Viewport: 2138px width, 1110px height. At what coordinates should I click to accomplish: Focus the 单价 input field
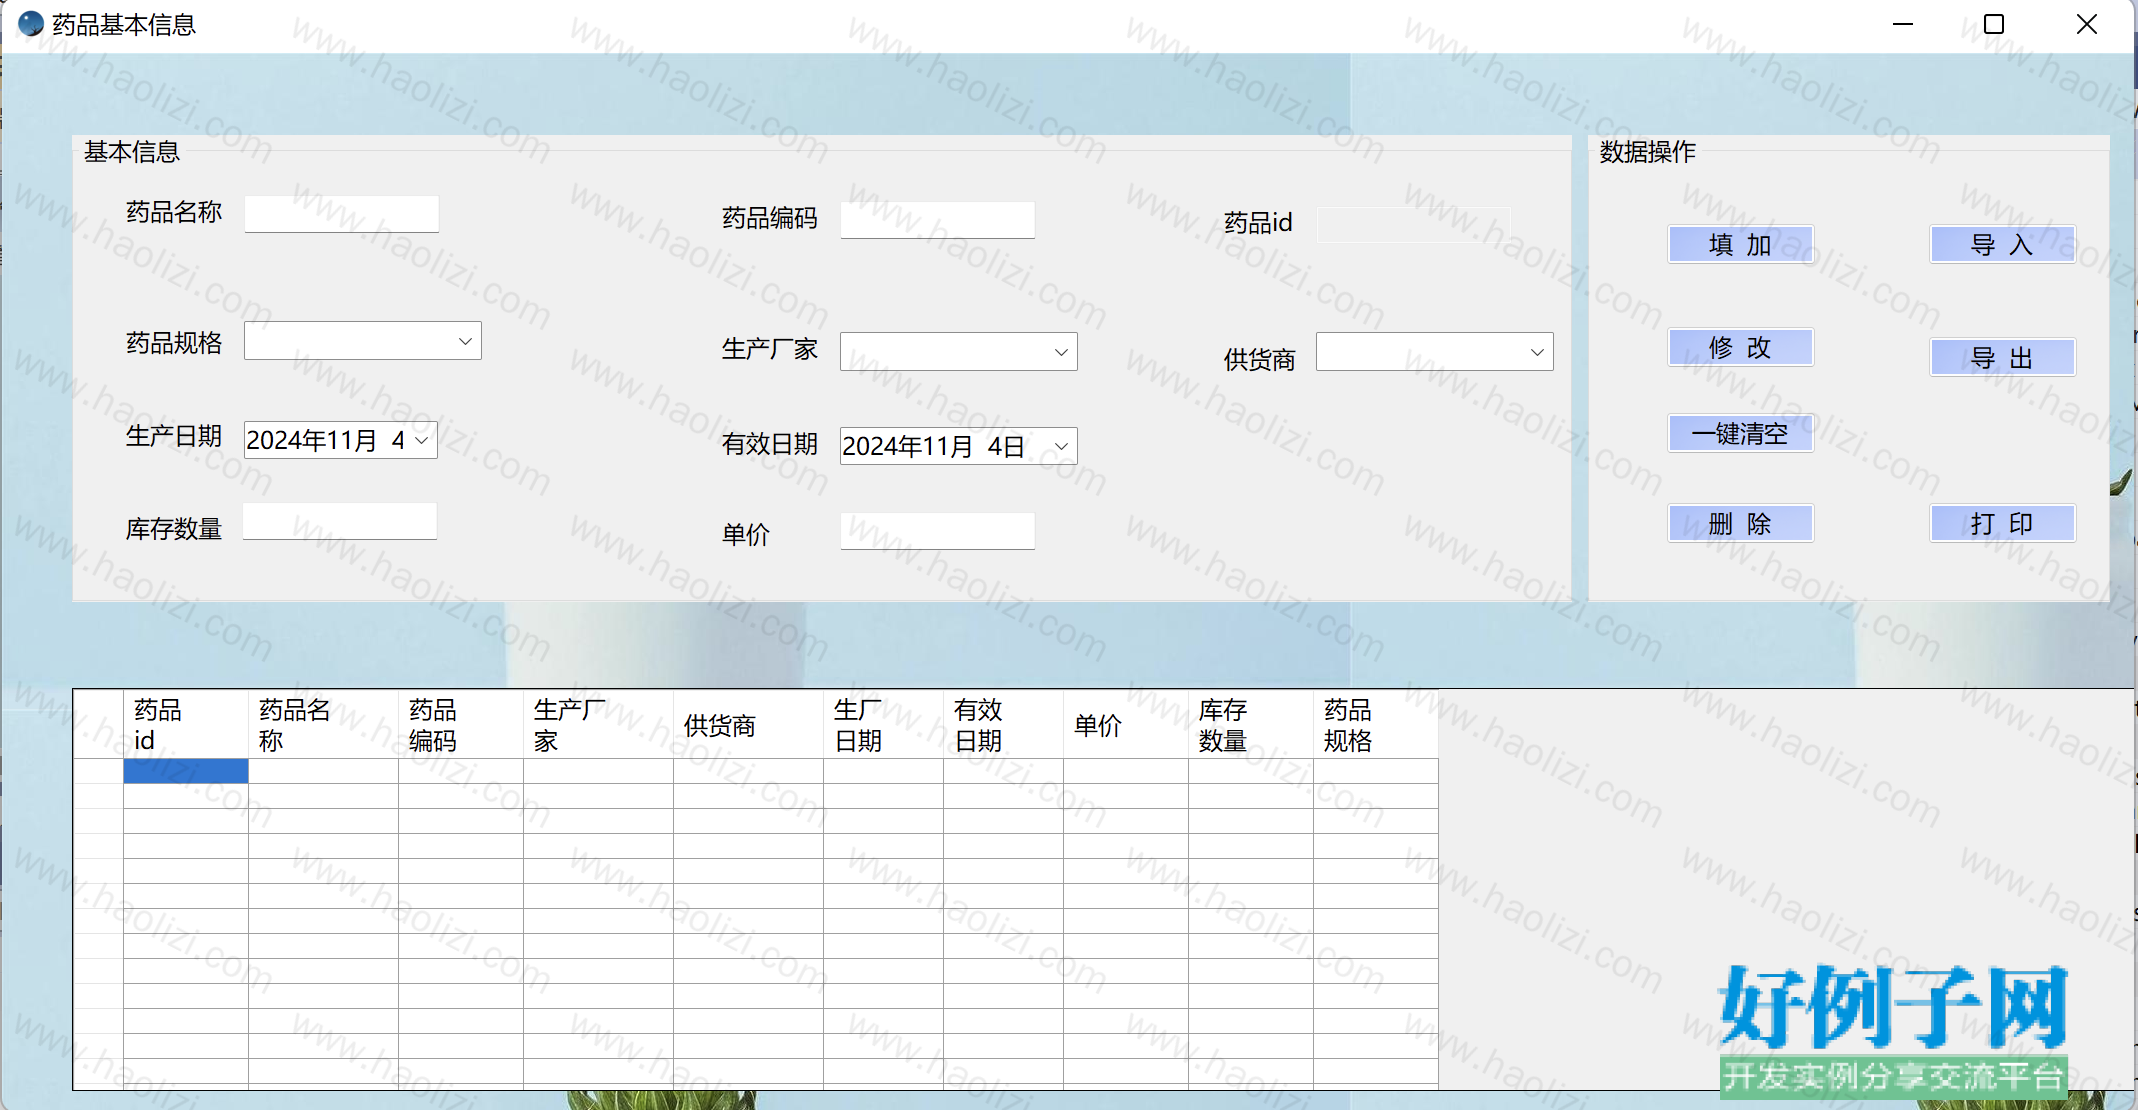click(937, 531)
